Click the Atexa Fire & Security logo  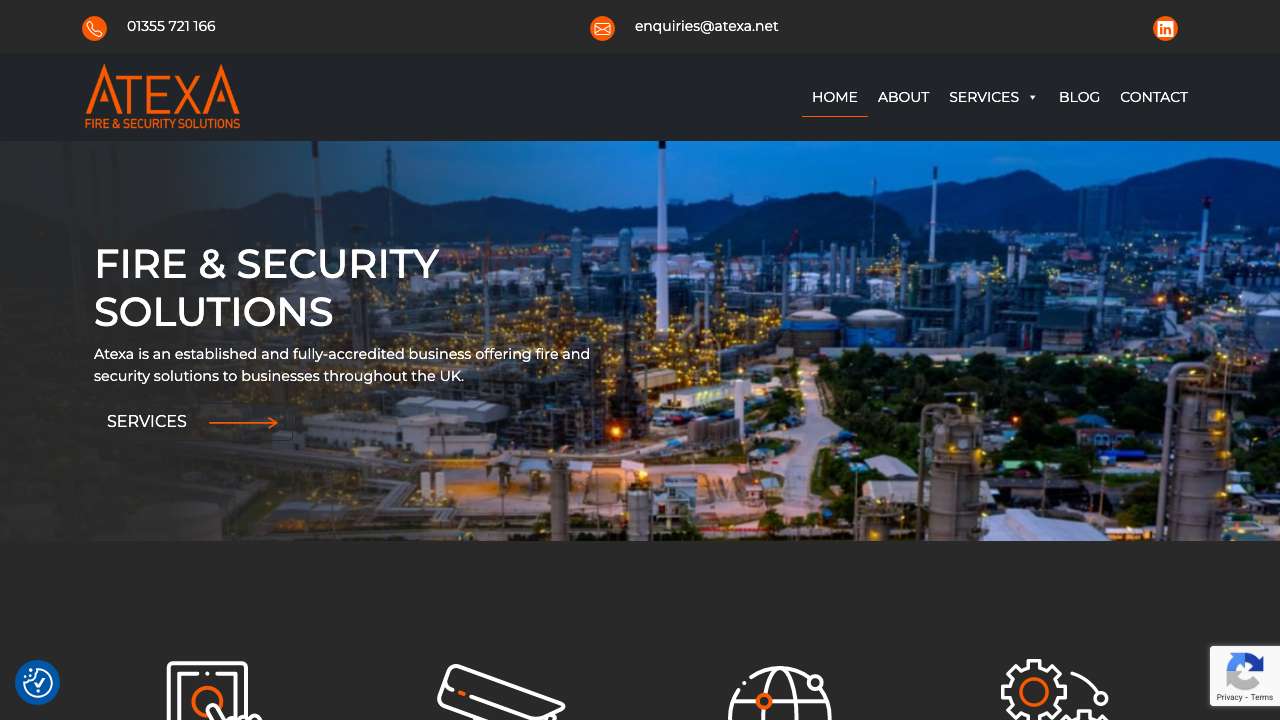pos(162,97)
